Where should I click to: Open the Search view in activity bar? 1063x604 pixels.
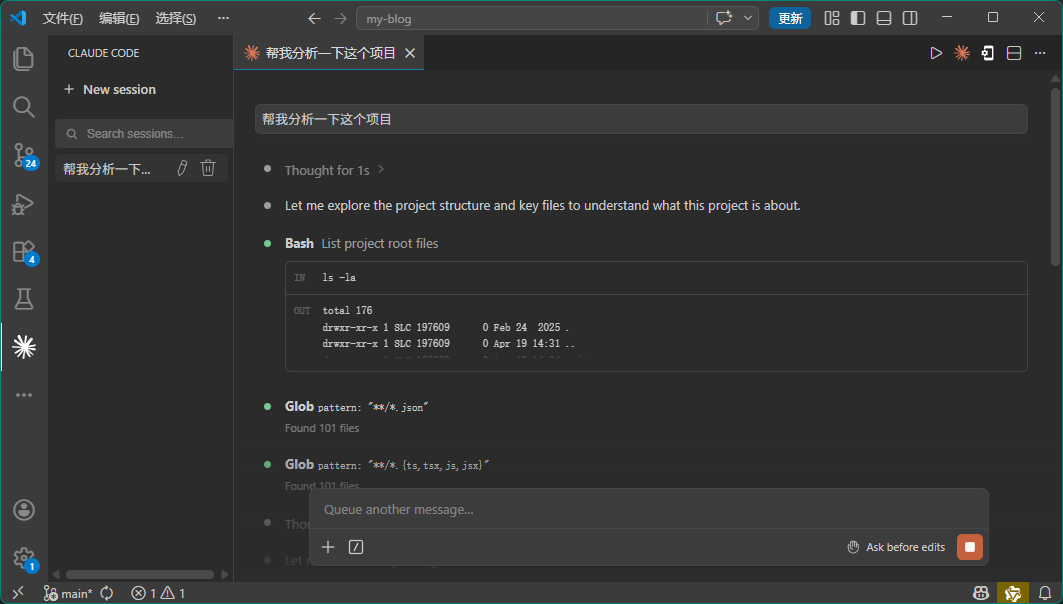(24, 107)
